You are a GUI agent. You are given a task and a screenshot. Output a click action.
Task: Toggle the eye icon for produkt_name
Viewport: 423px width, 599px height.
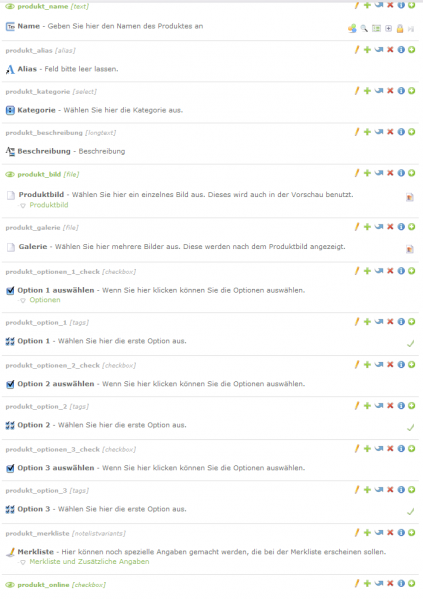10,6
